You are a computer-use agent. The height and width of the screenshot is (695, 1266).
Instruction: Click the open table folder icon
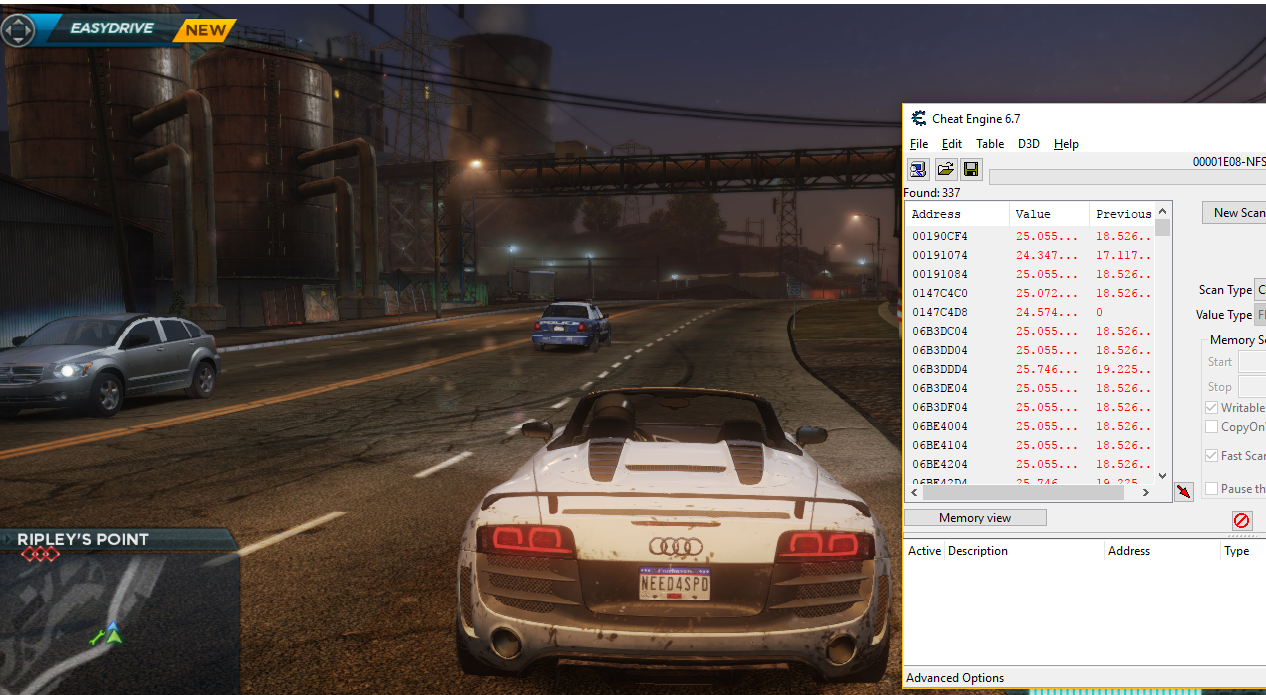tap(945, 169)
